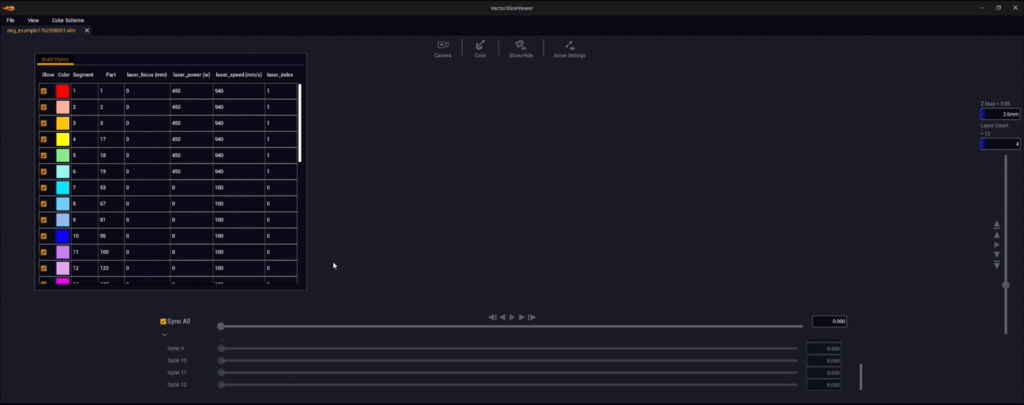This screenshot has width=1024, height=405.
Task: Click the Color tool icon
Action: point(480,47)
